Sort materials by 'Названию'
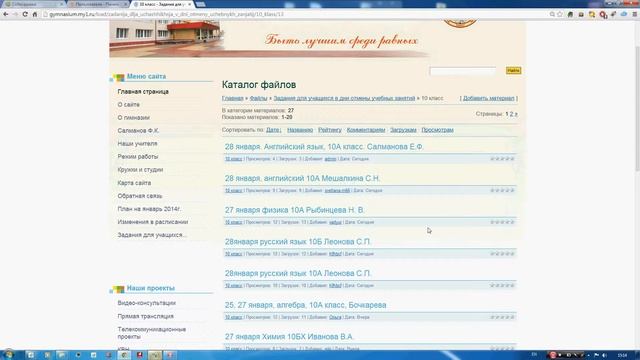This screenshot has width=640, height=360. (x=300, y=130)
